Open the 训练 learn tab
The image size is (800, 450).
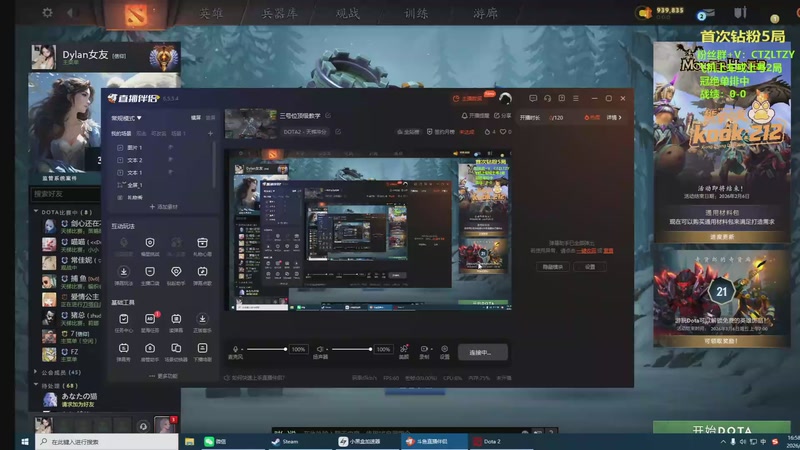(416, 13)
